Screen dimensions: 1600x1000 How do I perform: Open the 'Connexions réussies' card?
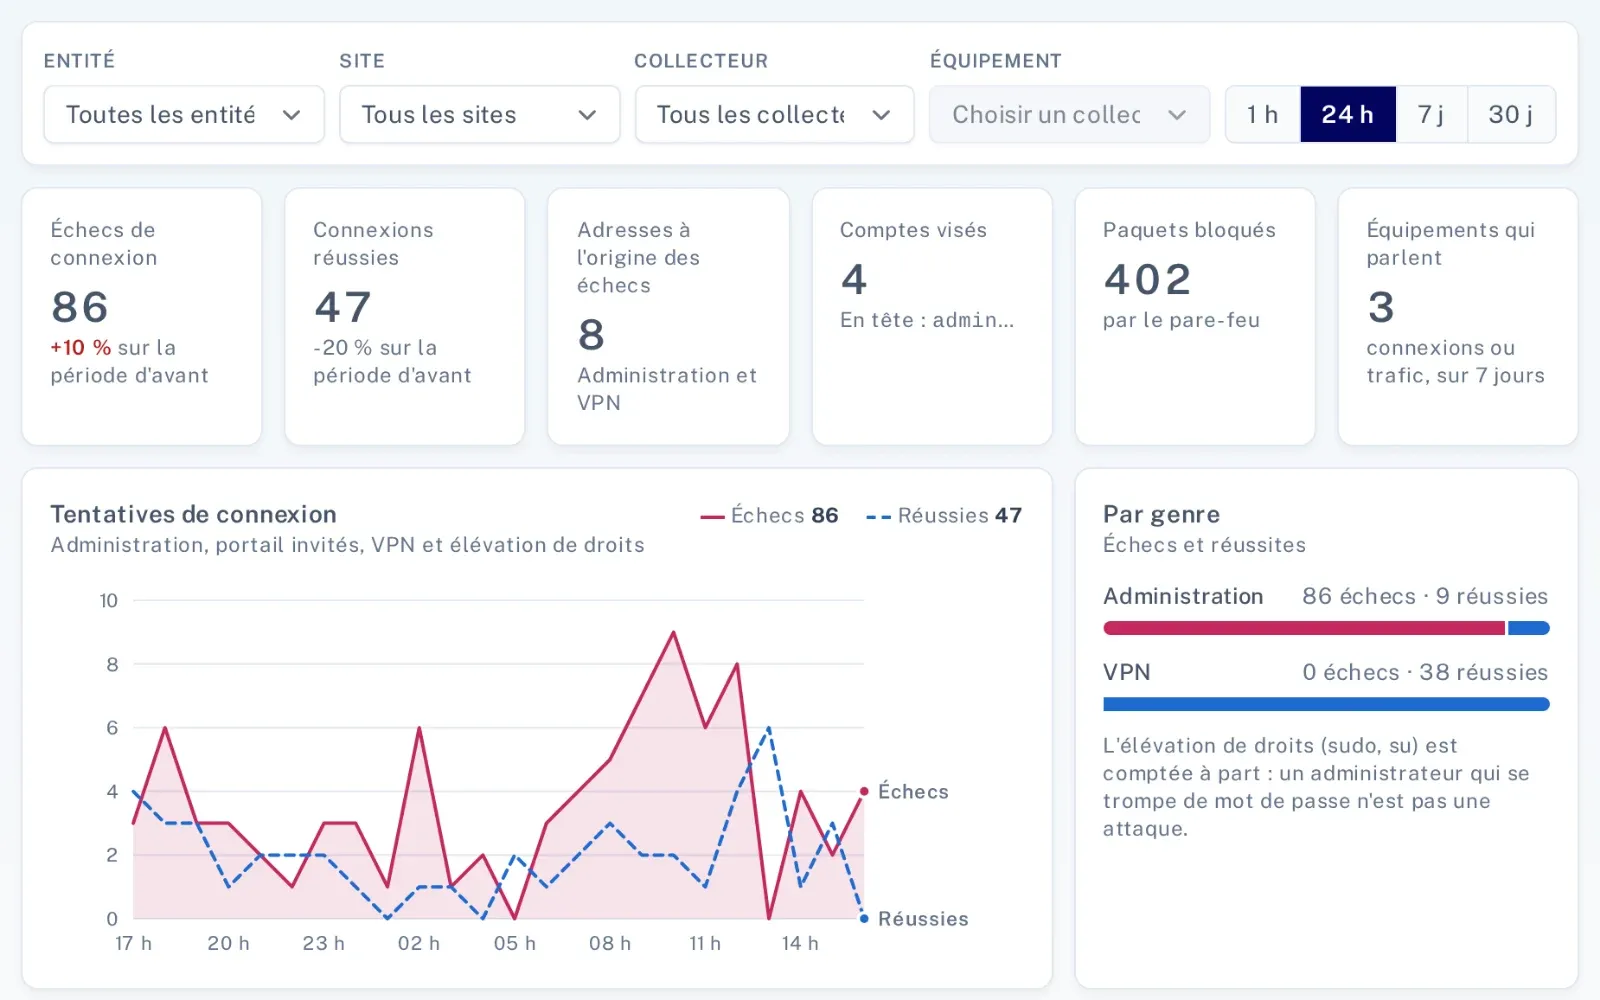tap(405, 317)
